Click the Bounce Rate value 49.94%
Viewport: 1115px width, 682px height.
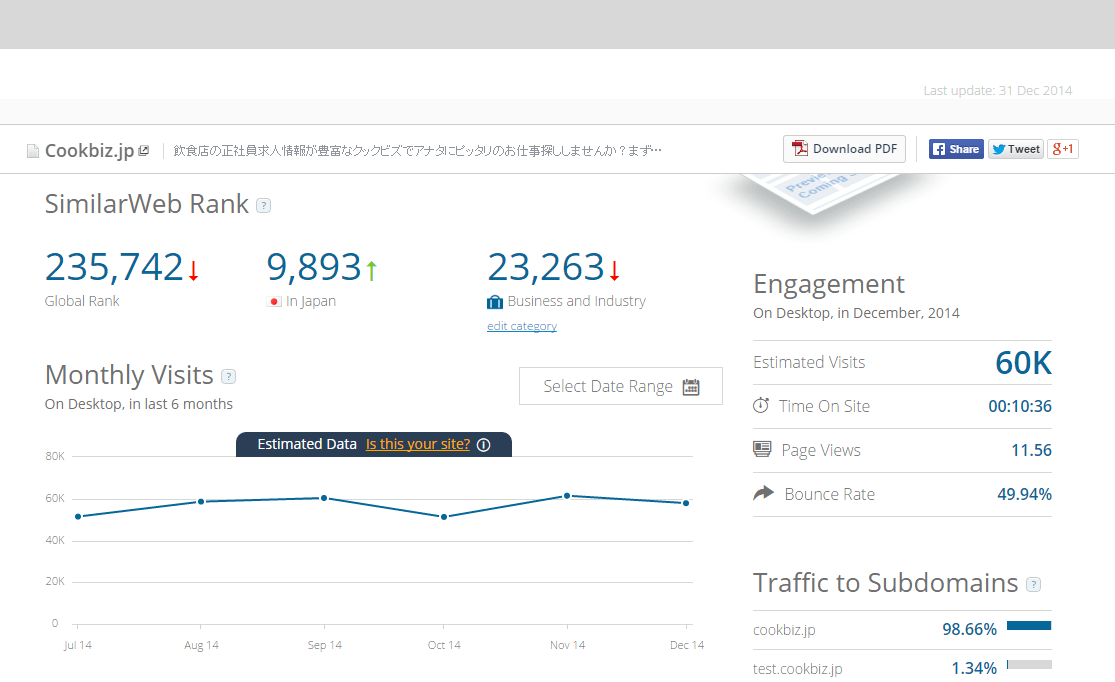tap(1025, 494)
